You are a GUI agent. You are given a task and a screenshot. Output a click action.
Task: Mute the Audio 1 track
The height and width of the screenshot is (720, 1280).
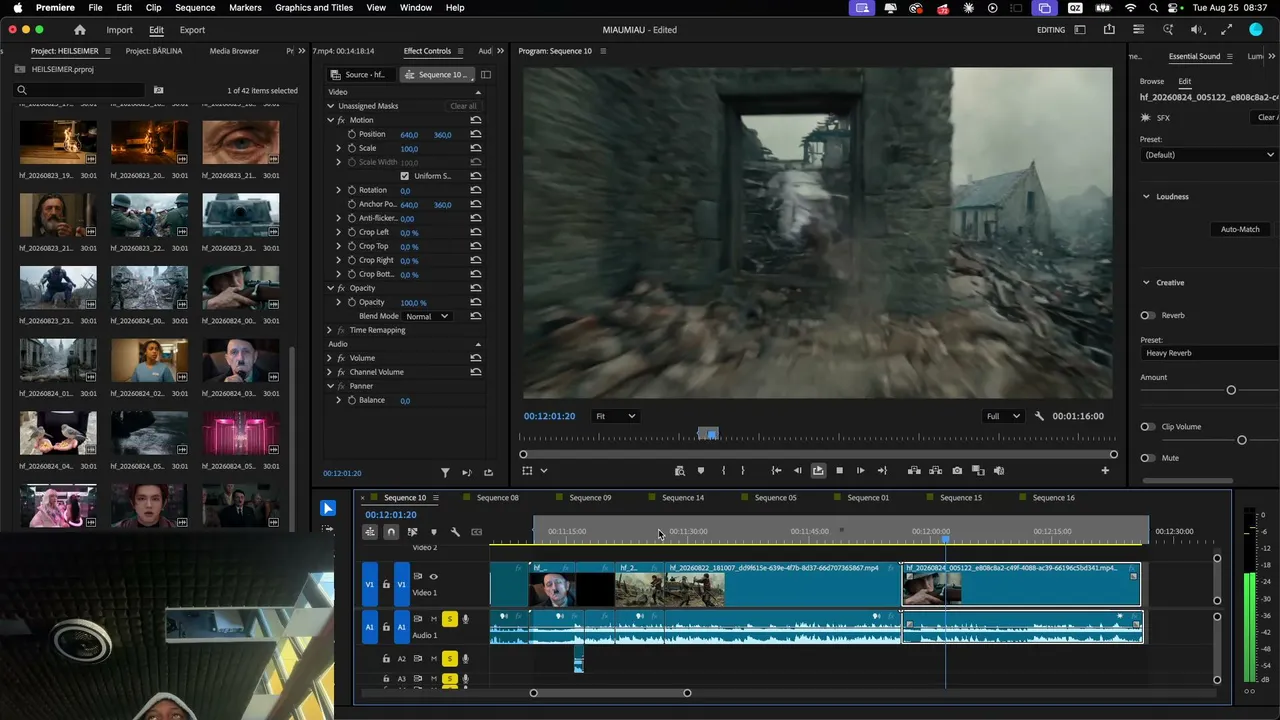pos(433,620)
